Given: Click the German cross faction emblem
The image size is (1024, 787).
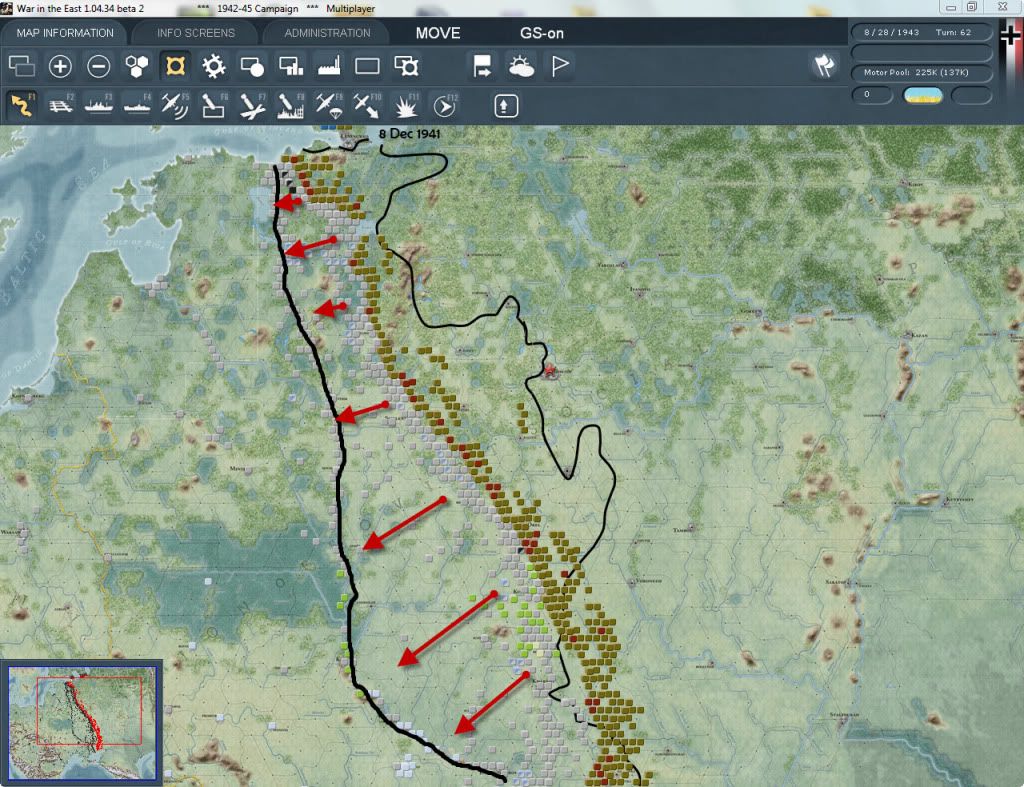Looking at the screenshot, I should (1010, 34).
